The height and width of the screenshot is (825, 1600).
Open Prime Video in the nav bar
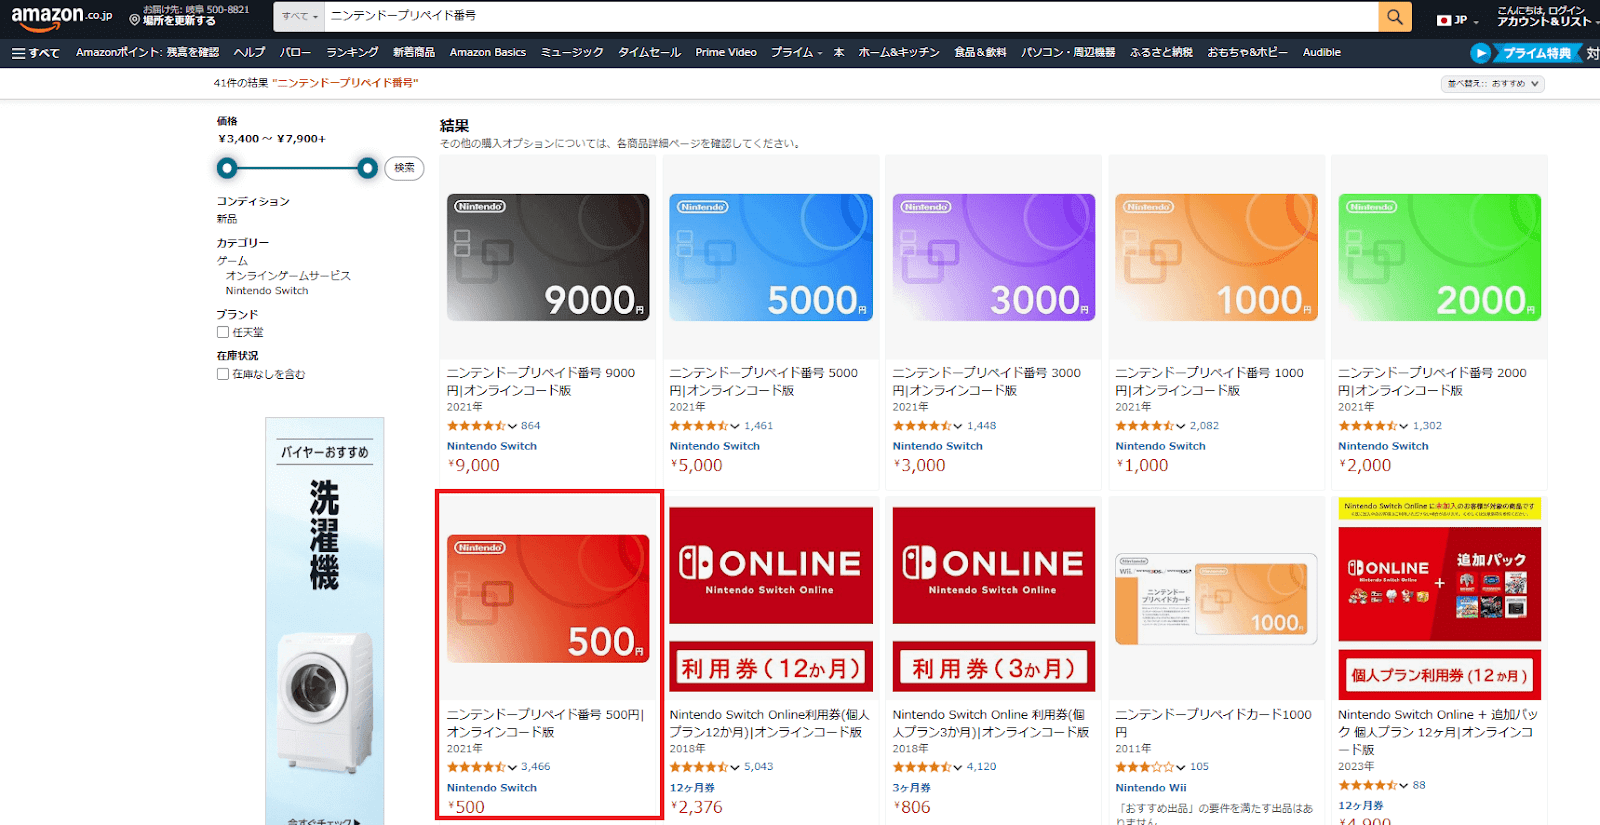726,53
